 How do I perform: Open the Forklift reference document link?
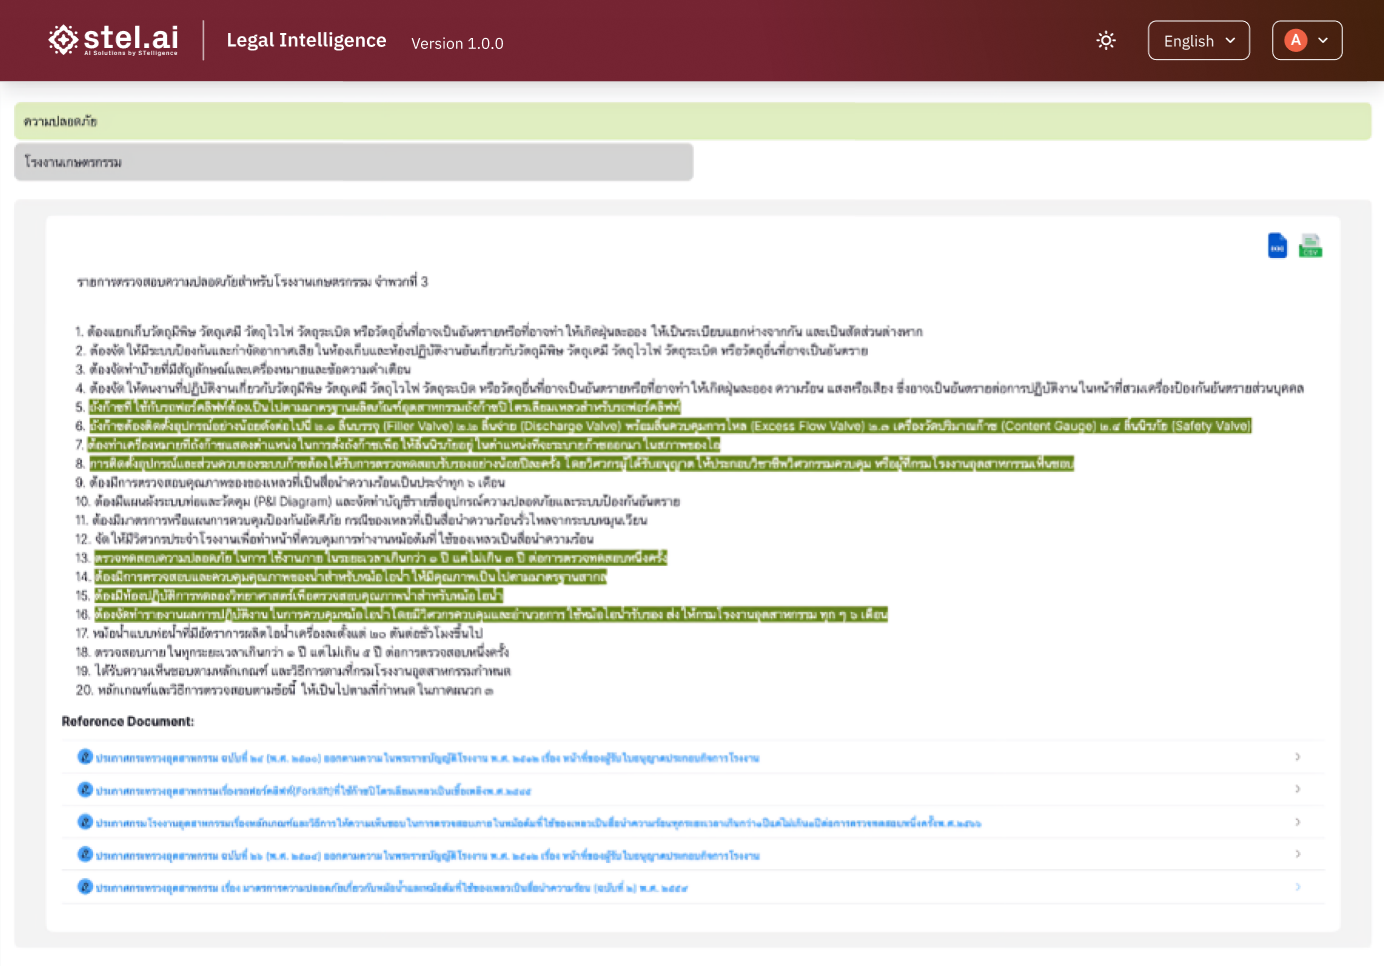(x=313, y=791)
